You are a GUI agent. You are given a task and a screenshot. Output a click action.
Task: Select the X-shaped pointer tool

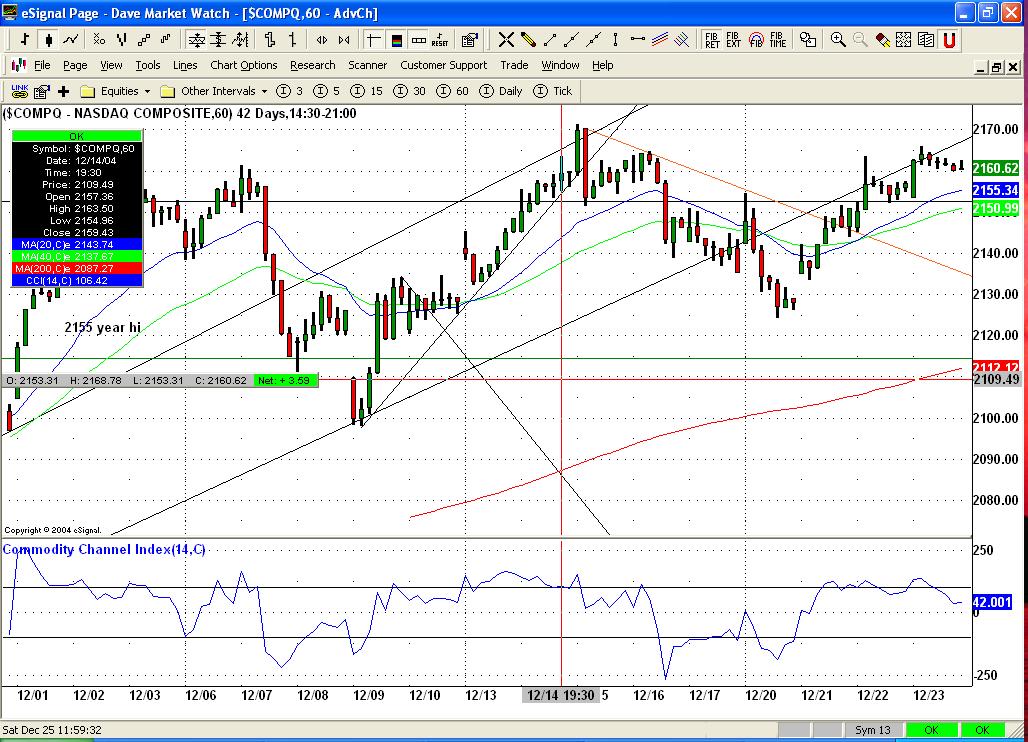(505, 41)
